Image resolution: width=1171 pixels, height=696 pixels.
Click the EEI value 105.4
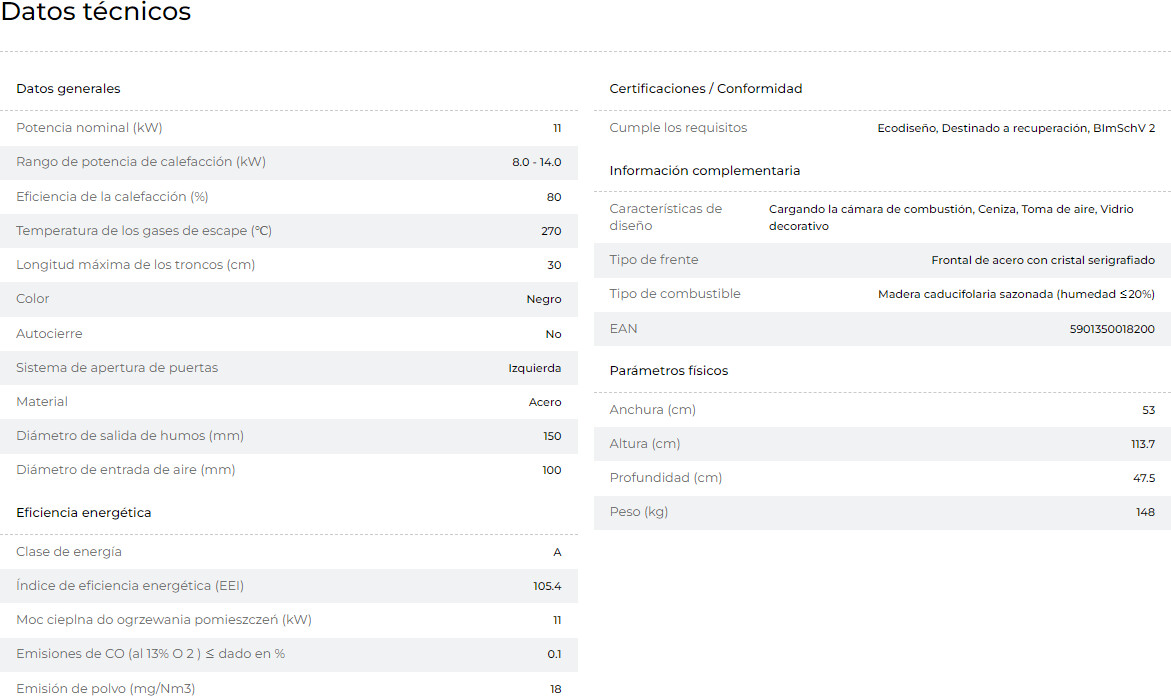point(547,586)
